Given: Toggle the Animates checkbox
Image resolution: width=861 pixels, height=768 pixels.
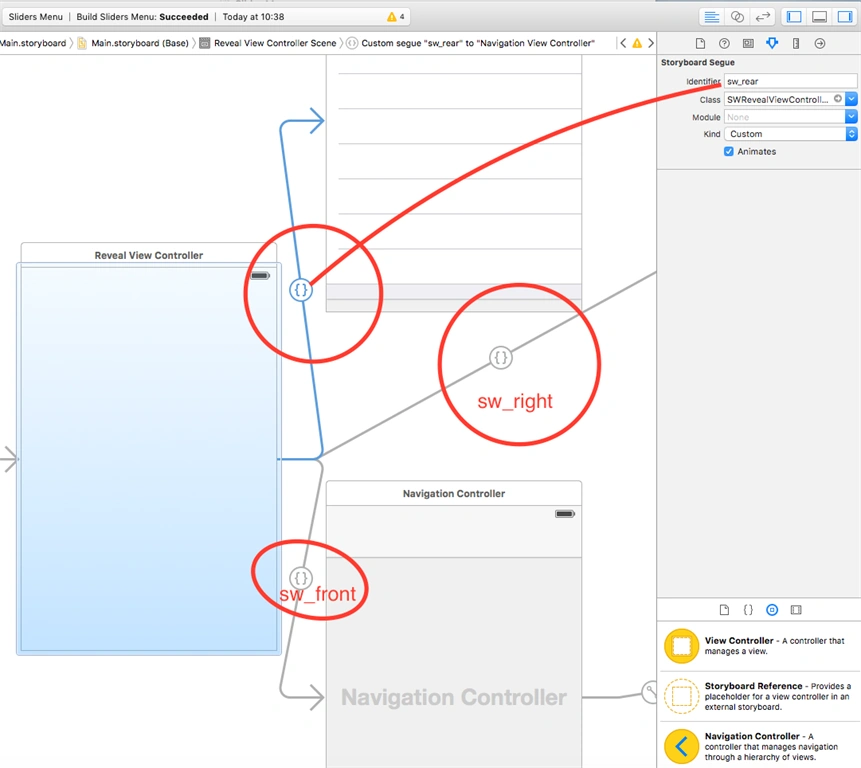Looking at the screenshot, I should point(729,152).
